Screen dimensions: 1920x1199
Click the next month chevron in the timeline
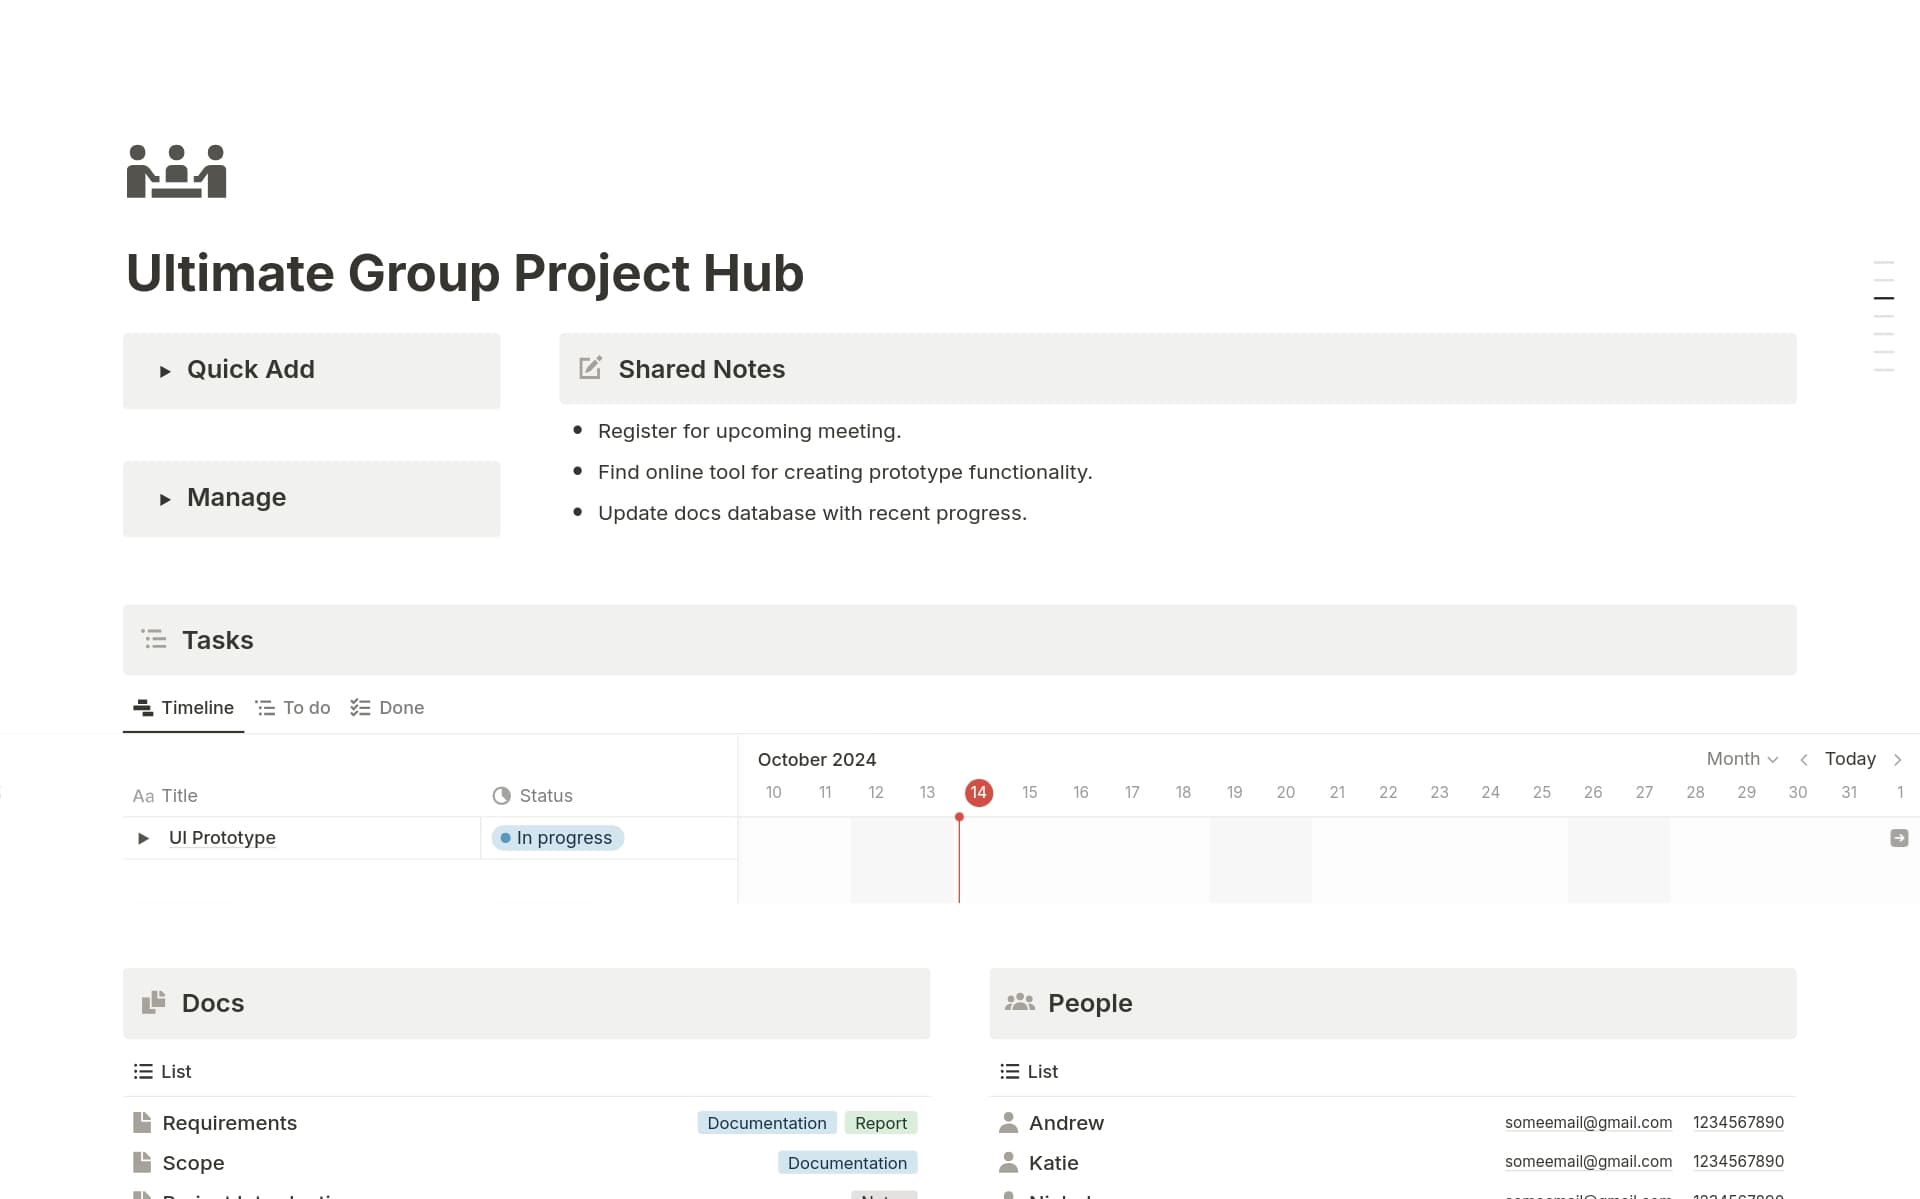pos(1900,759)
